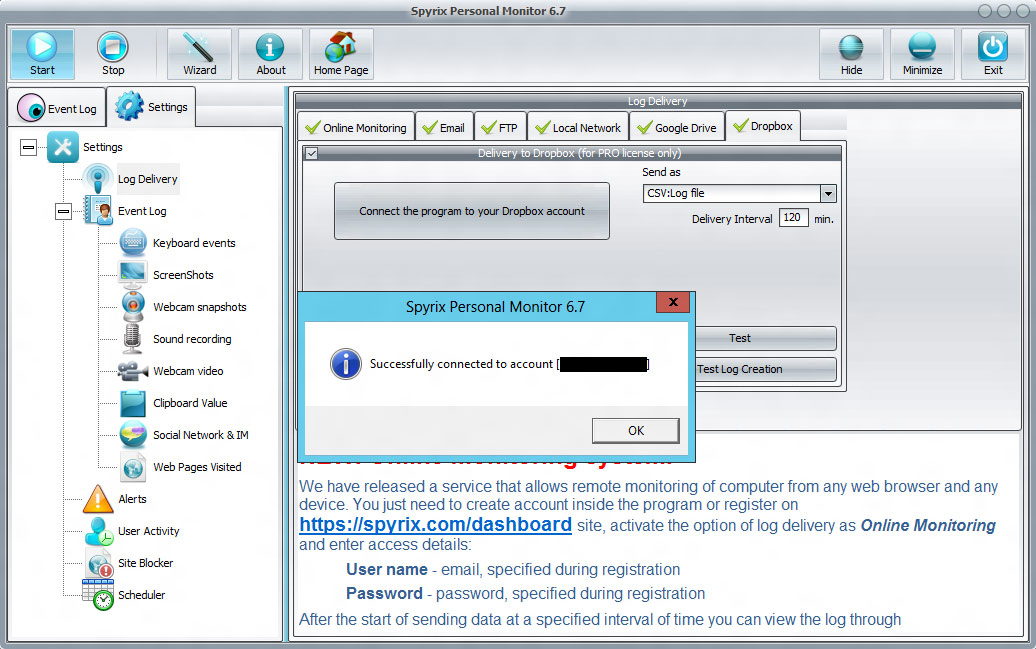Open the Online Monitoring tab

356,128
